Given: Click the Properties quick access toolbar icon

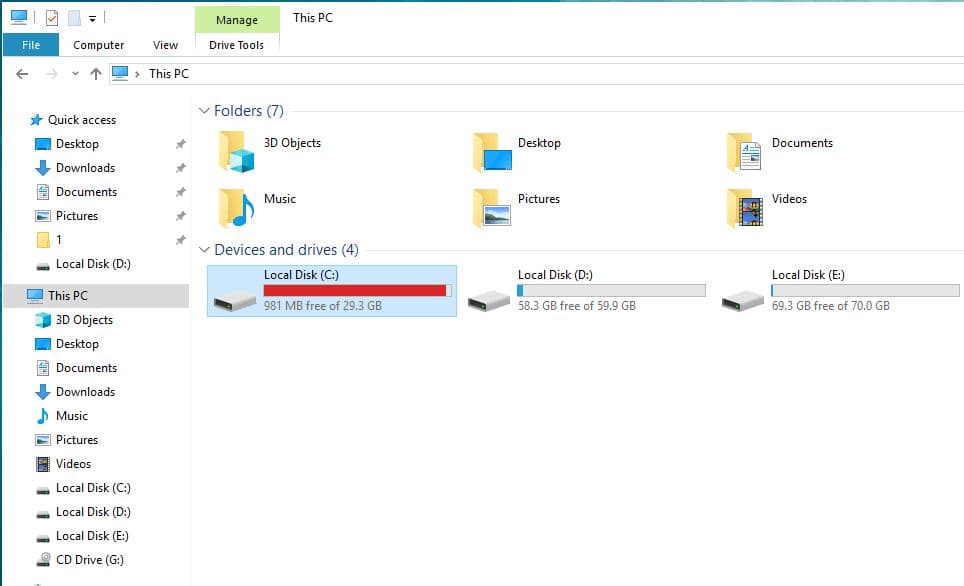Looking at the screenshot, I should pyautogui.click(x=52, y=18).
